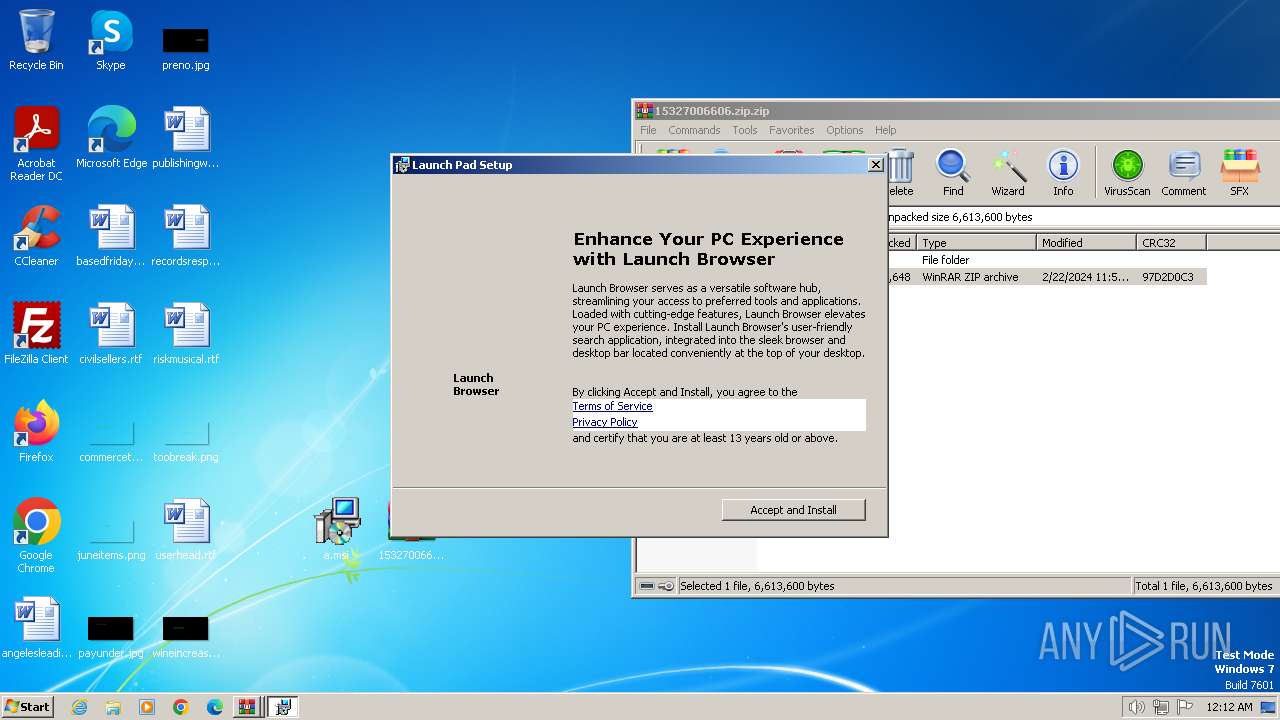Select the Skype desktop shortcut

[x=111, y=40]
